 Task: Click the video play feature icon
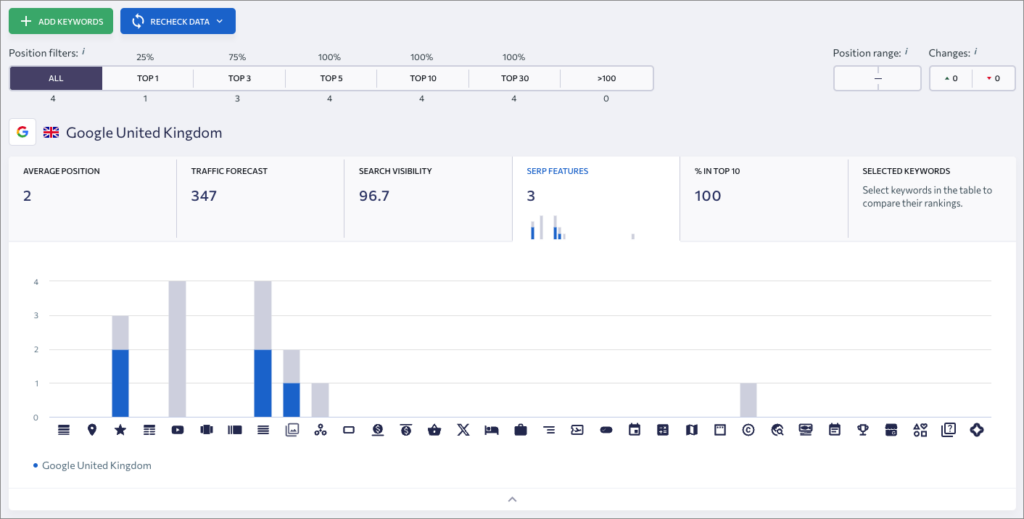click(x=178, y=430)
